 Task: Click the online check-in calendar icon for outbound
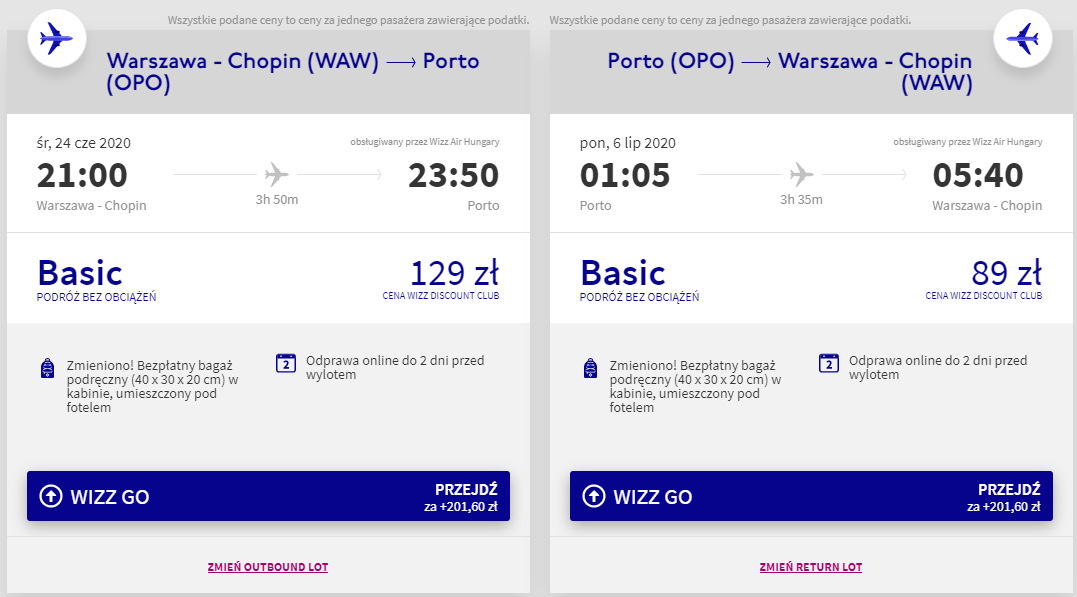286,363
